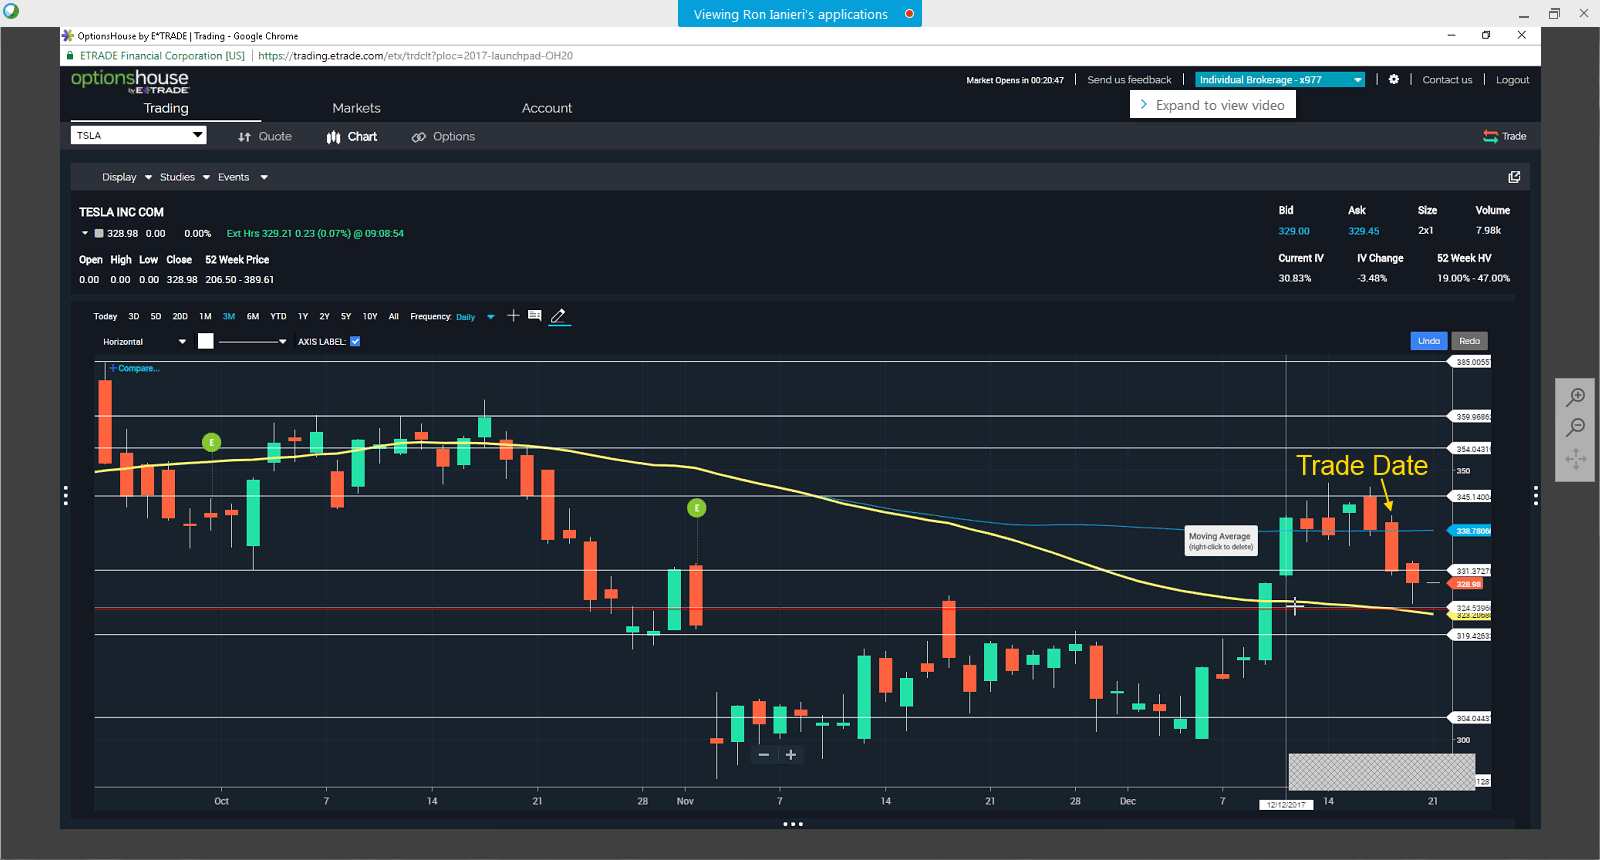Click the quote color square swatch
Viewport: 1600px width, 860px height.
99,233
